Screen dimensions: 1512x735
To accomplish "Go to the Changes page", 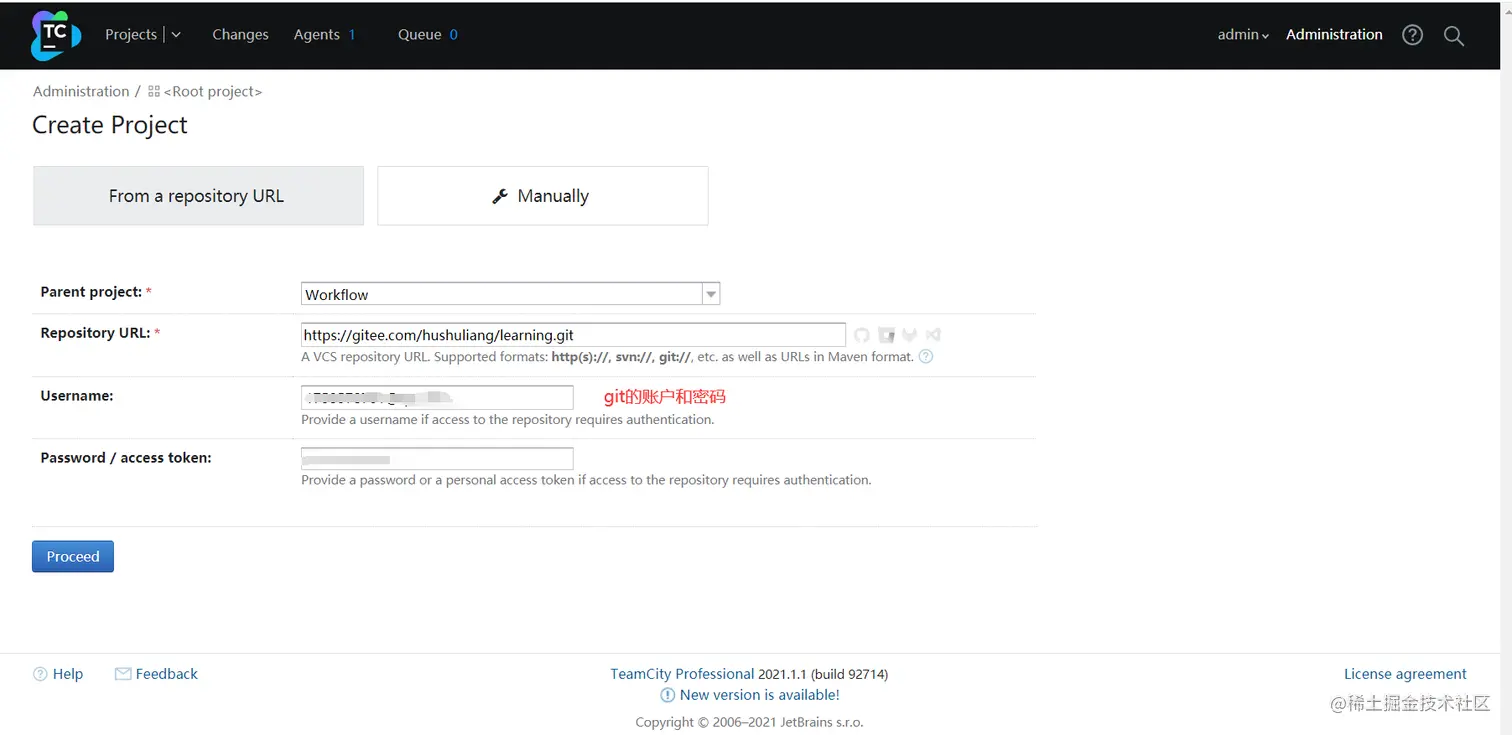I will click(x=240, y=34).
